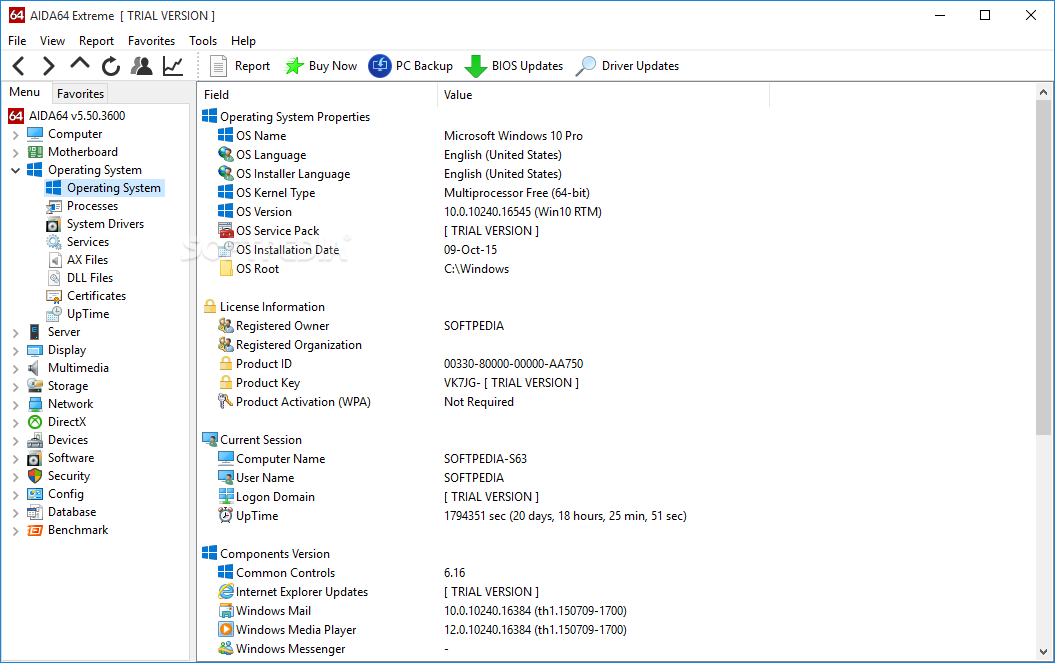Collapse the Operating System tree node

[x=15, y=170]
